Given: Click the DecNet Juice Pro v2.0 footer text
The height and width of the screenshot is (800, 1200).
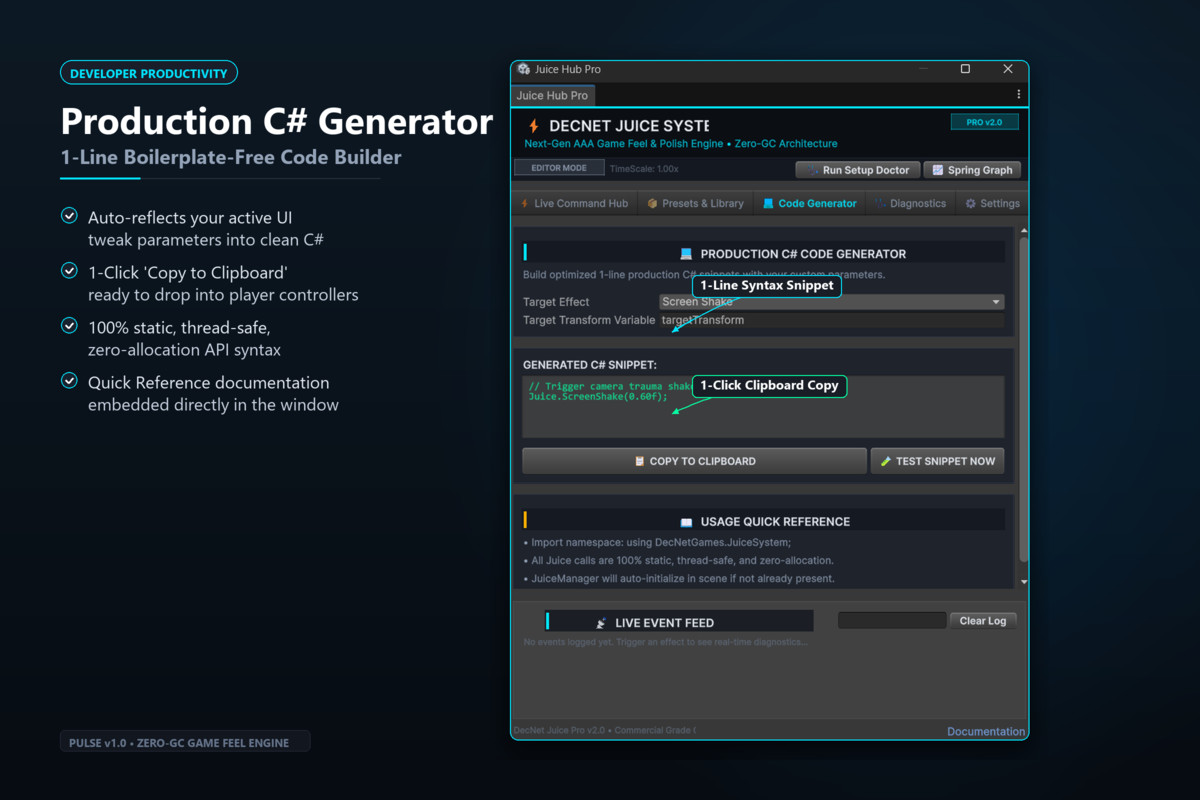Looking at the screenshot, I should tap(604, 730).
